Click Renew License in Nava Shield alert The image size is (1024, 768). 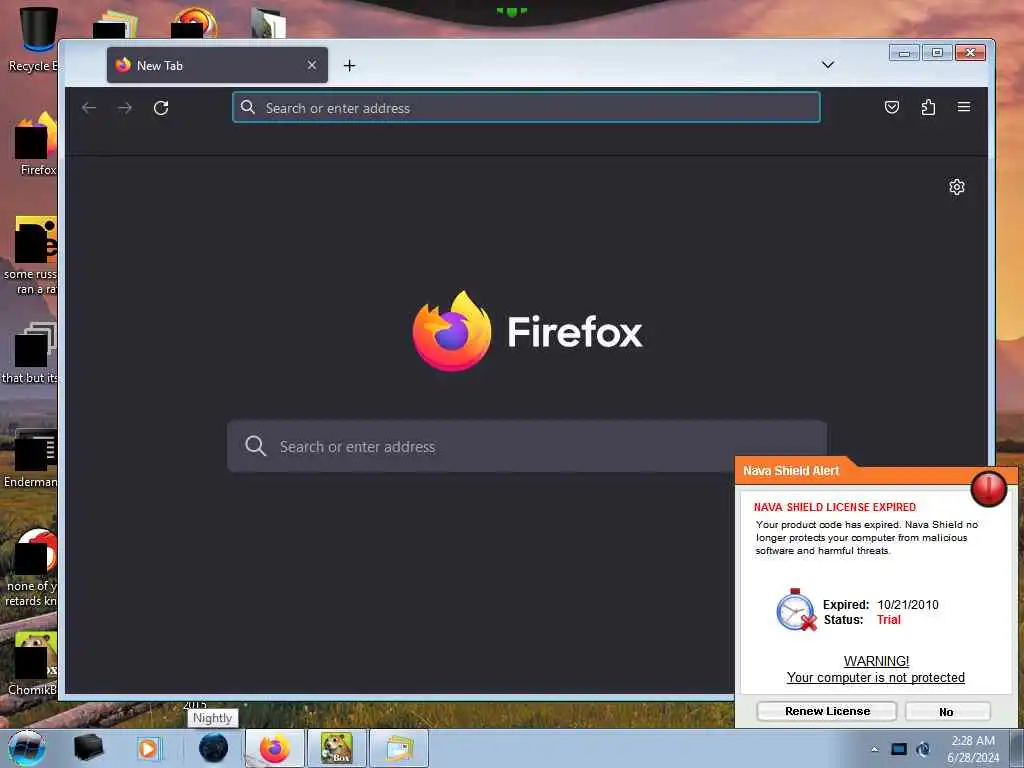827,711
